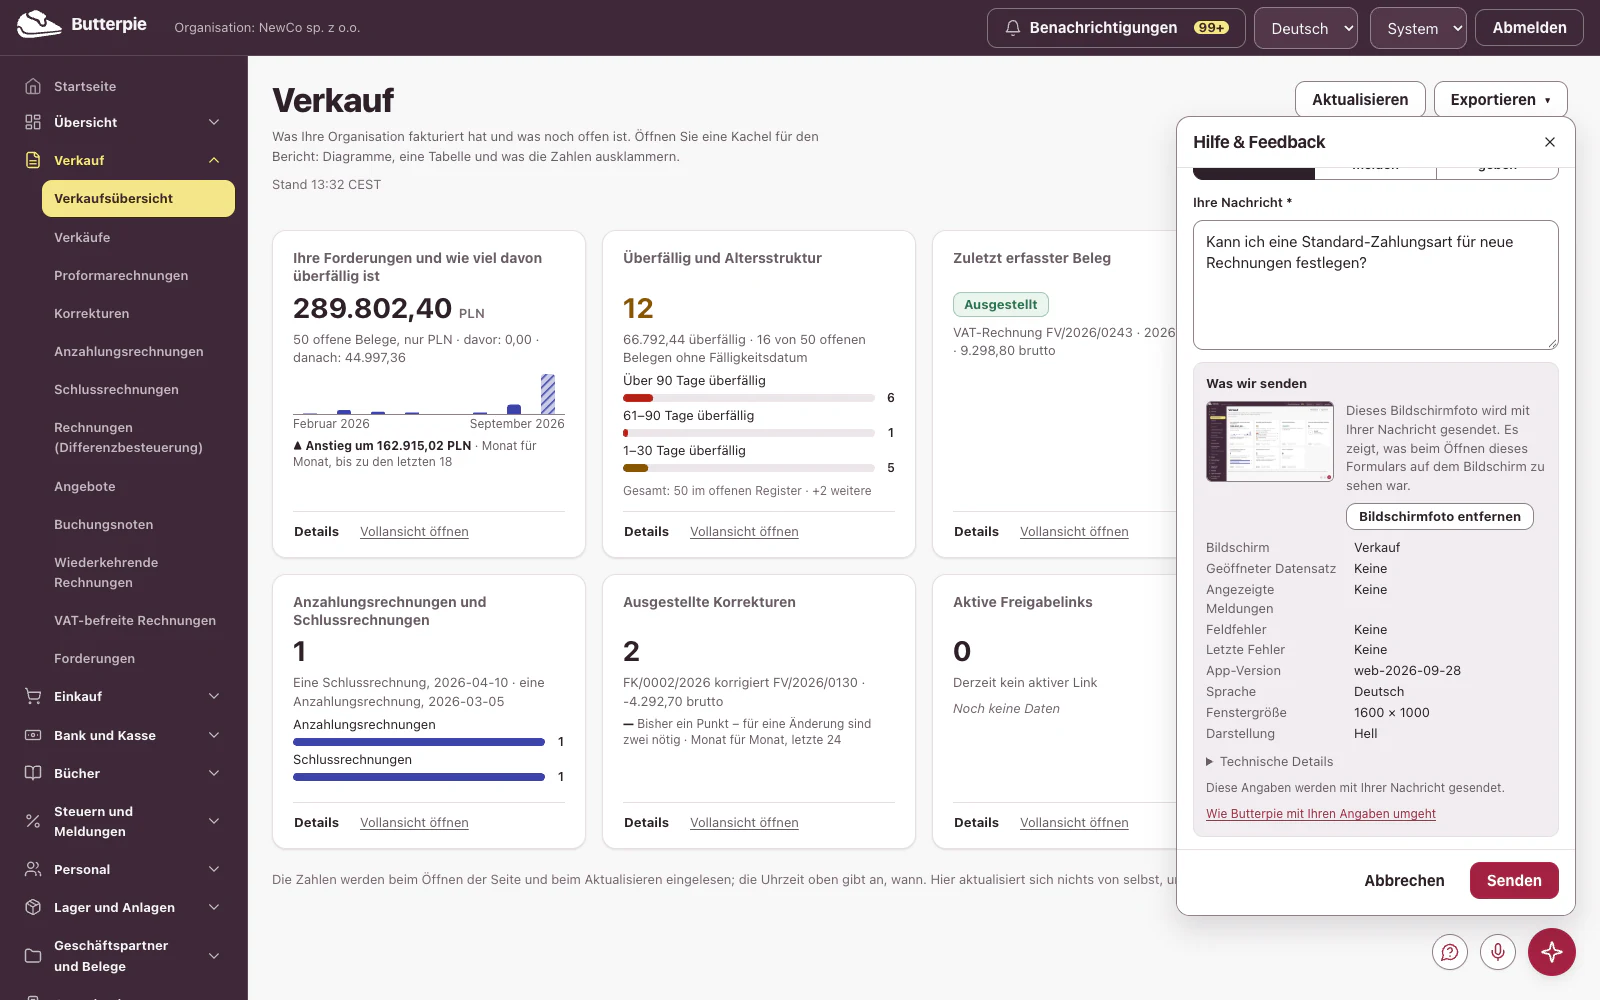This screenshot has height=1000, width=1600.
Task: Click the Butterpie logo icon
Action: pyautogui.click(x=39, y=25)
